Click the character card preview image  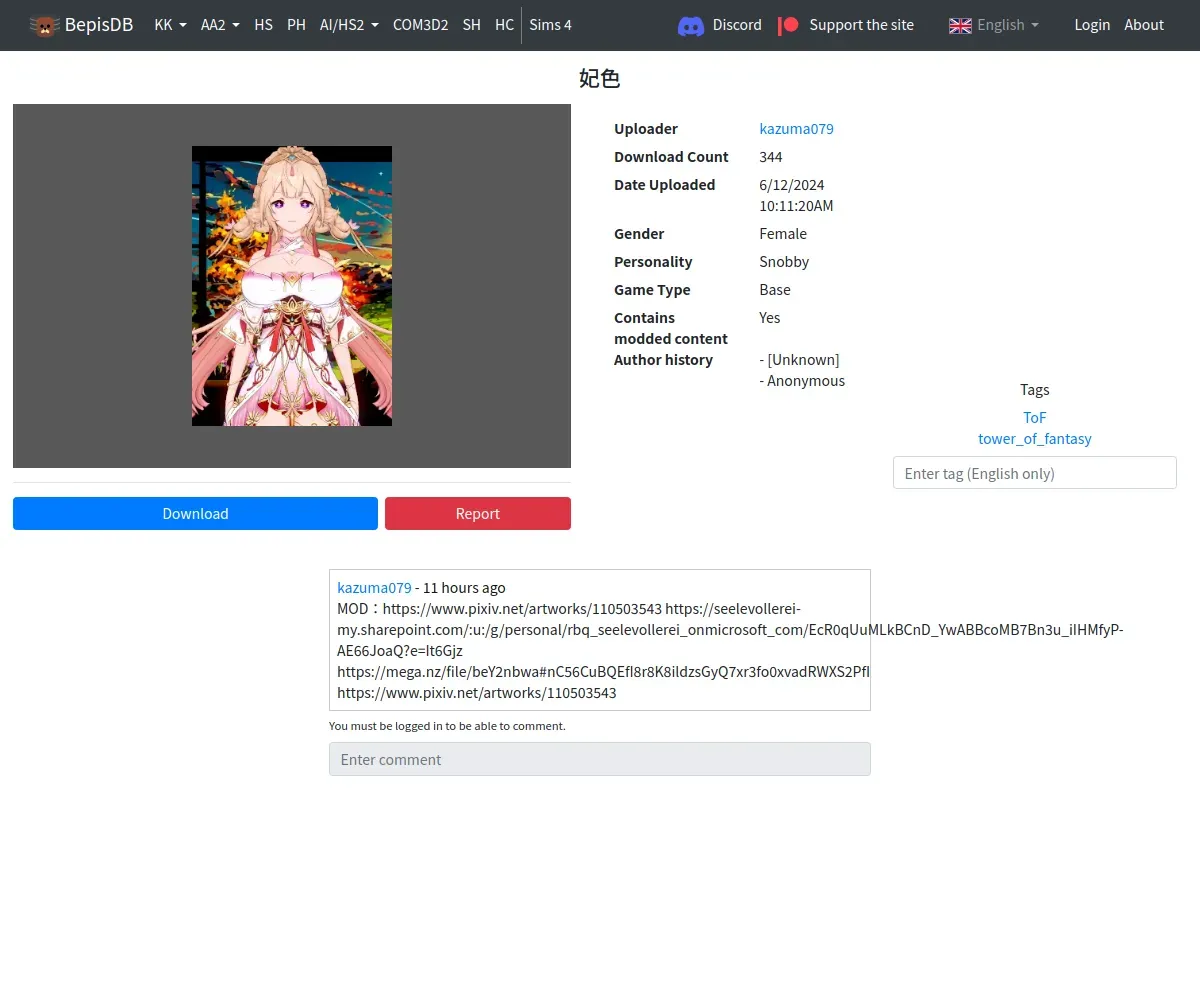click(292, 286)
